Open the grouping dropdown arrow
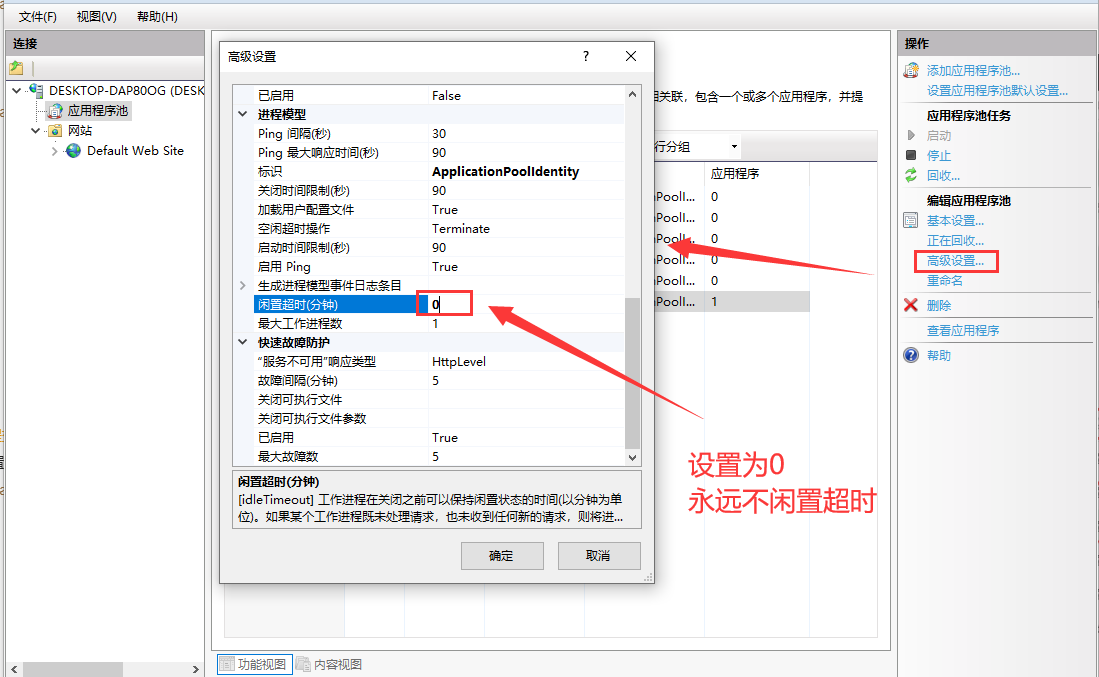 tap(734, 146)
